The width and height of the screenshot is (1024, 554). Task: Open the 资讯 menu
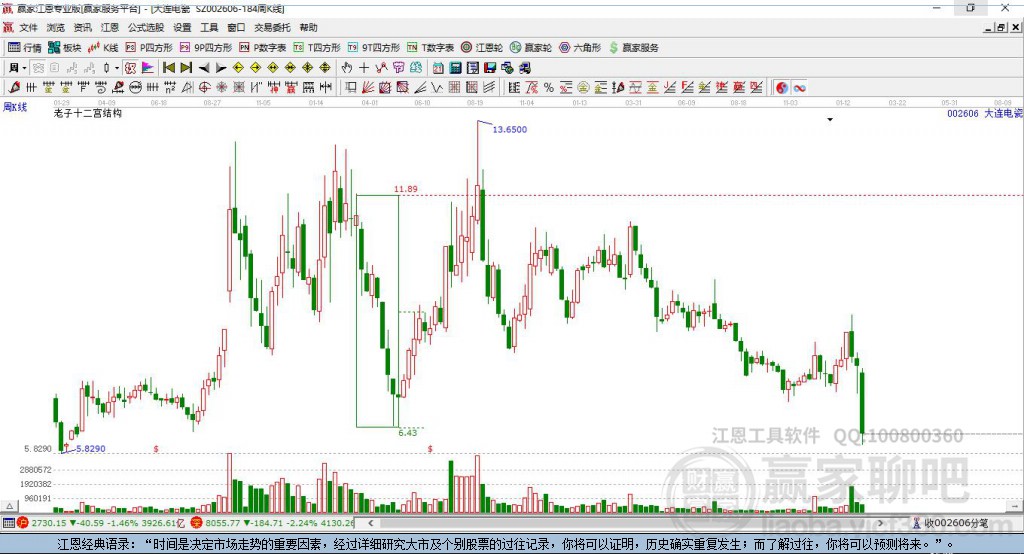(82, 27)
